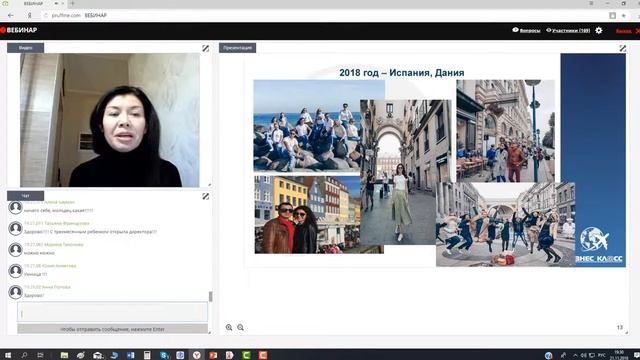Click the chat scrollbar thumb
This screenshot has height=360, width=640.
point(211,296)
